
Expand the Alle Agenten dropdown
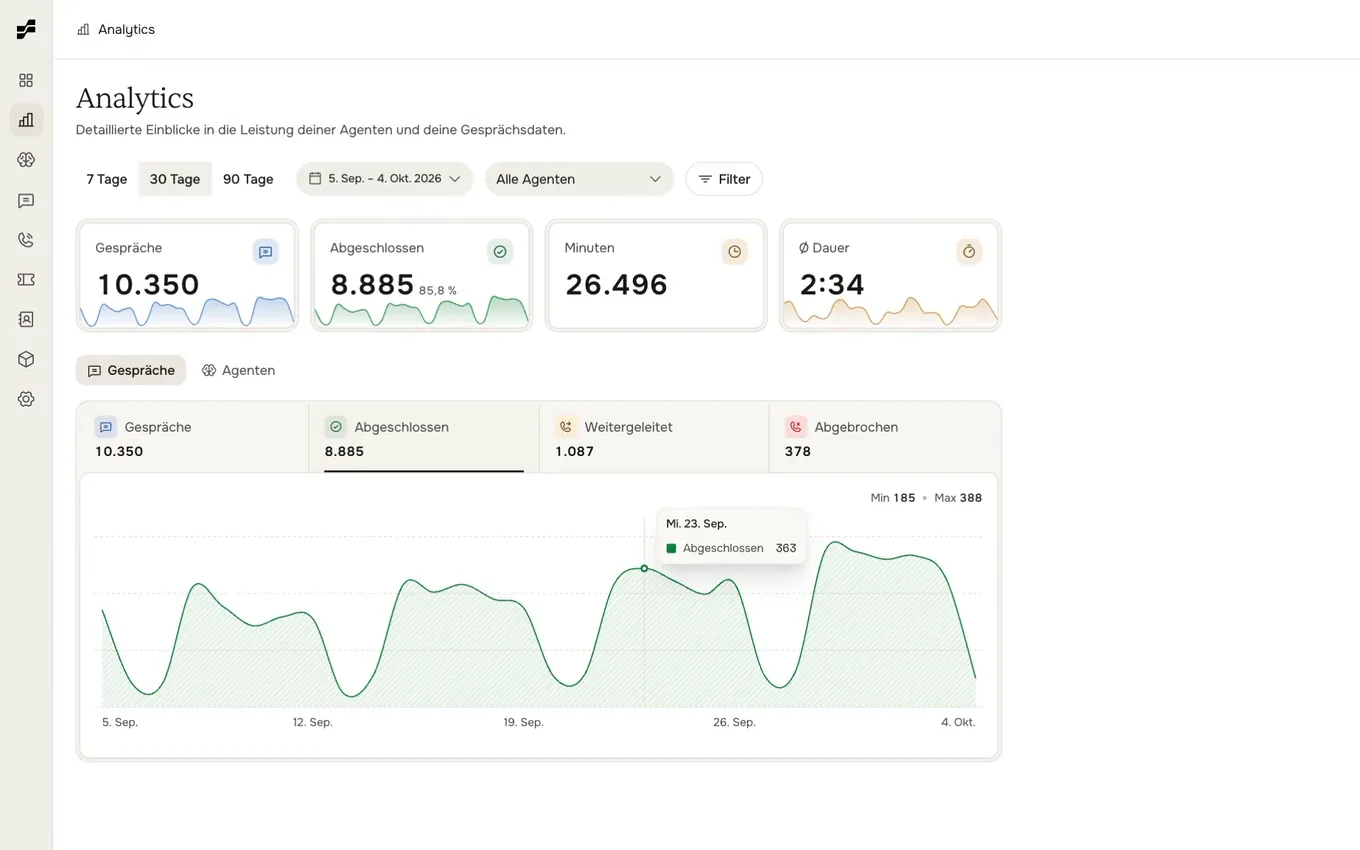(579, 179)
